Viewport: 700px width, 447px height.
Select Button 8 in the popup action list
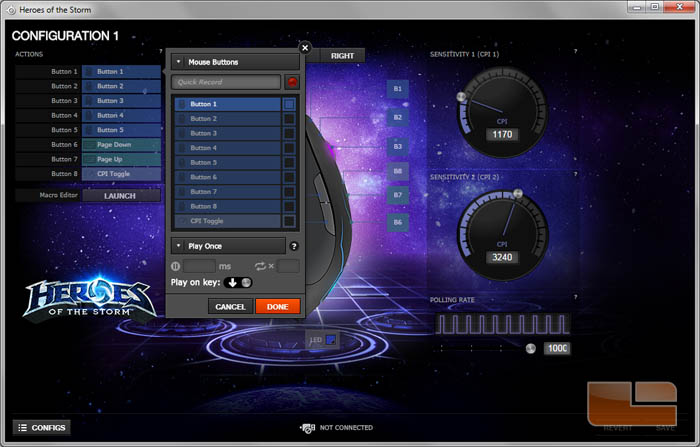click(x=227, y=206)
